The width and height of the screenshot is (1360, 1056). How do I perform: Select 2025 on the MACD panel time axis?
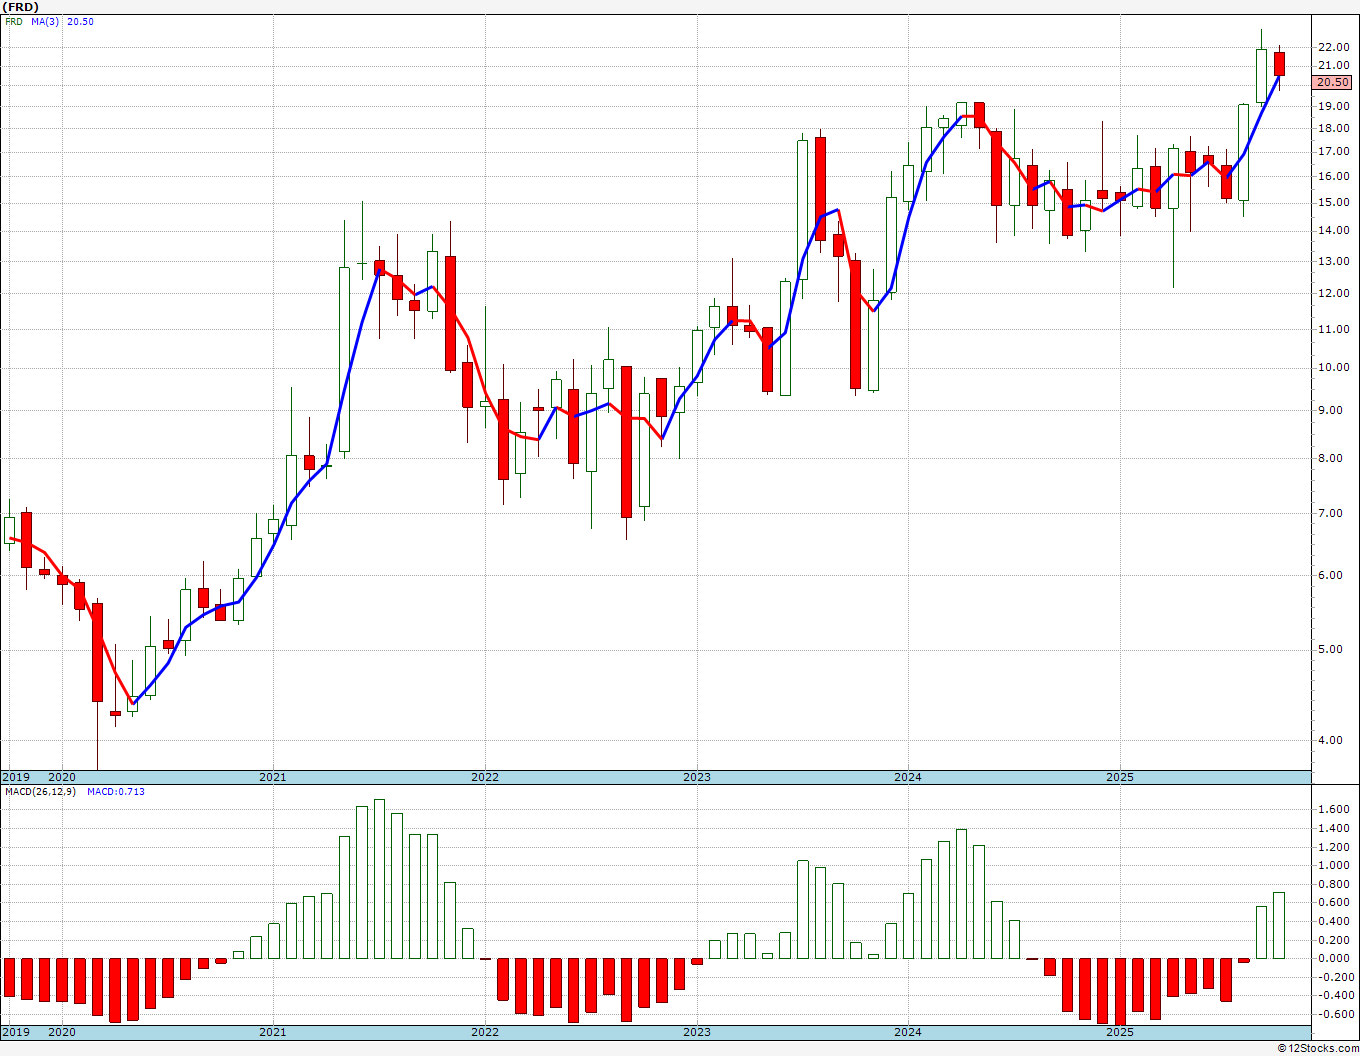[x=1120, y=1033]
